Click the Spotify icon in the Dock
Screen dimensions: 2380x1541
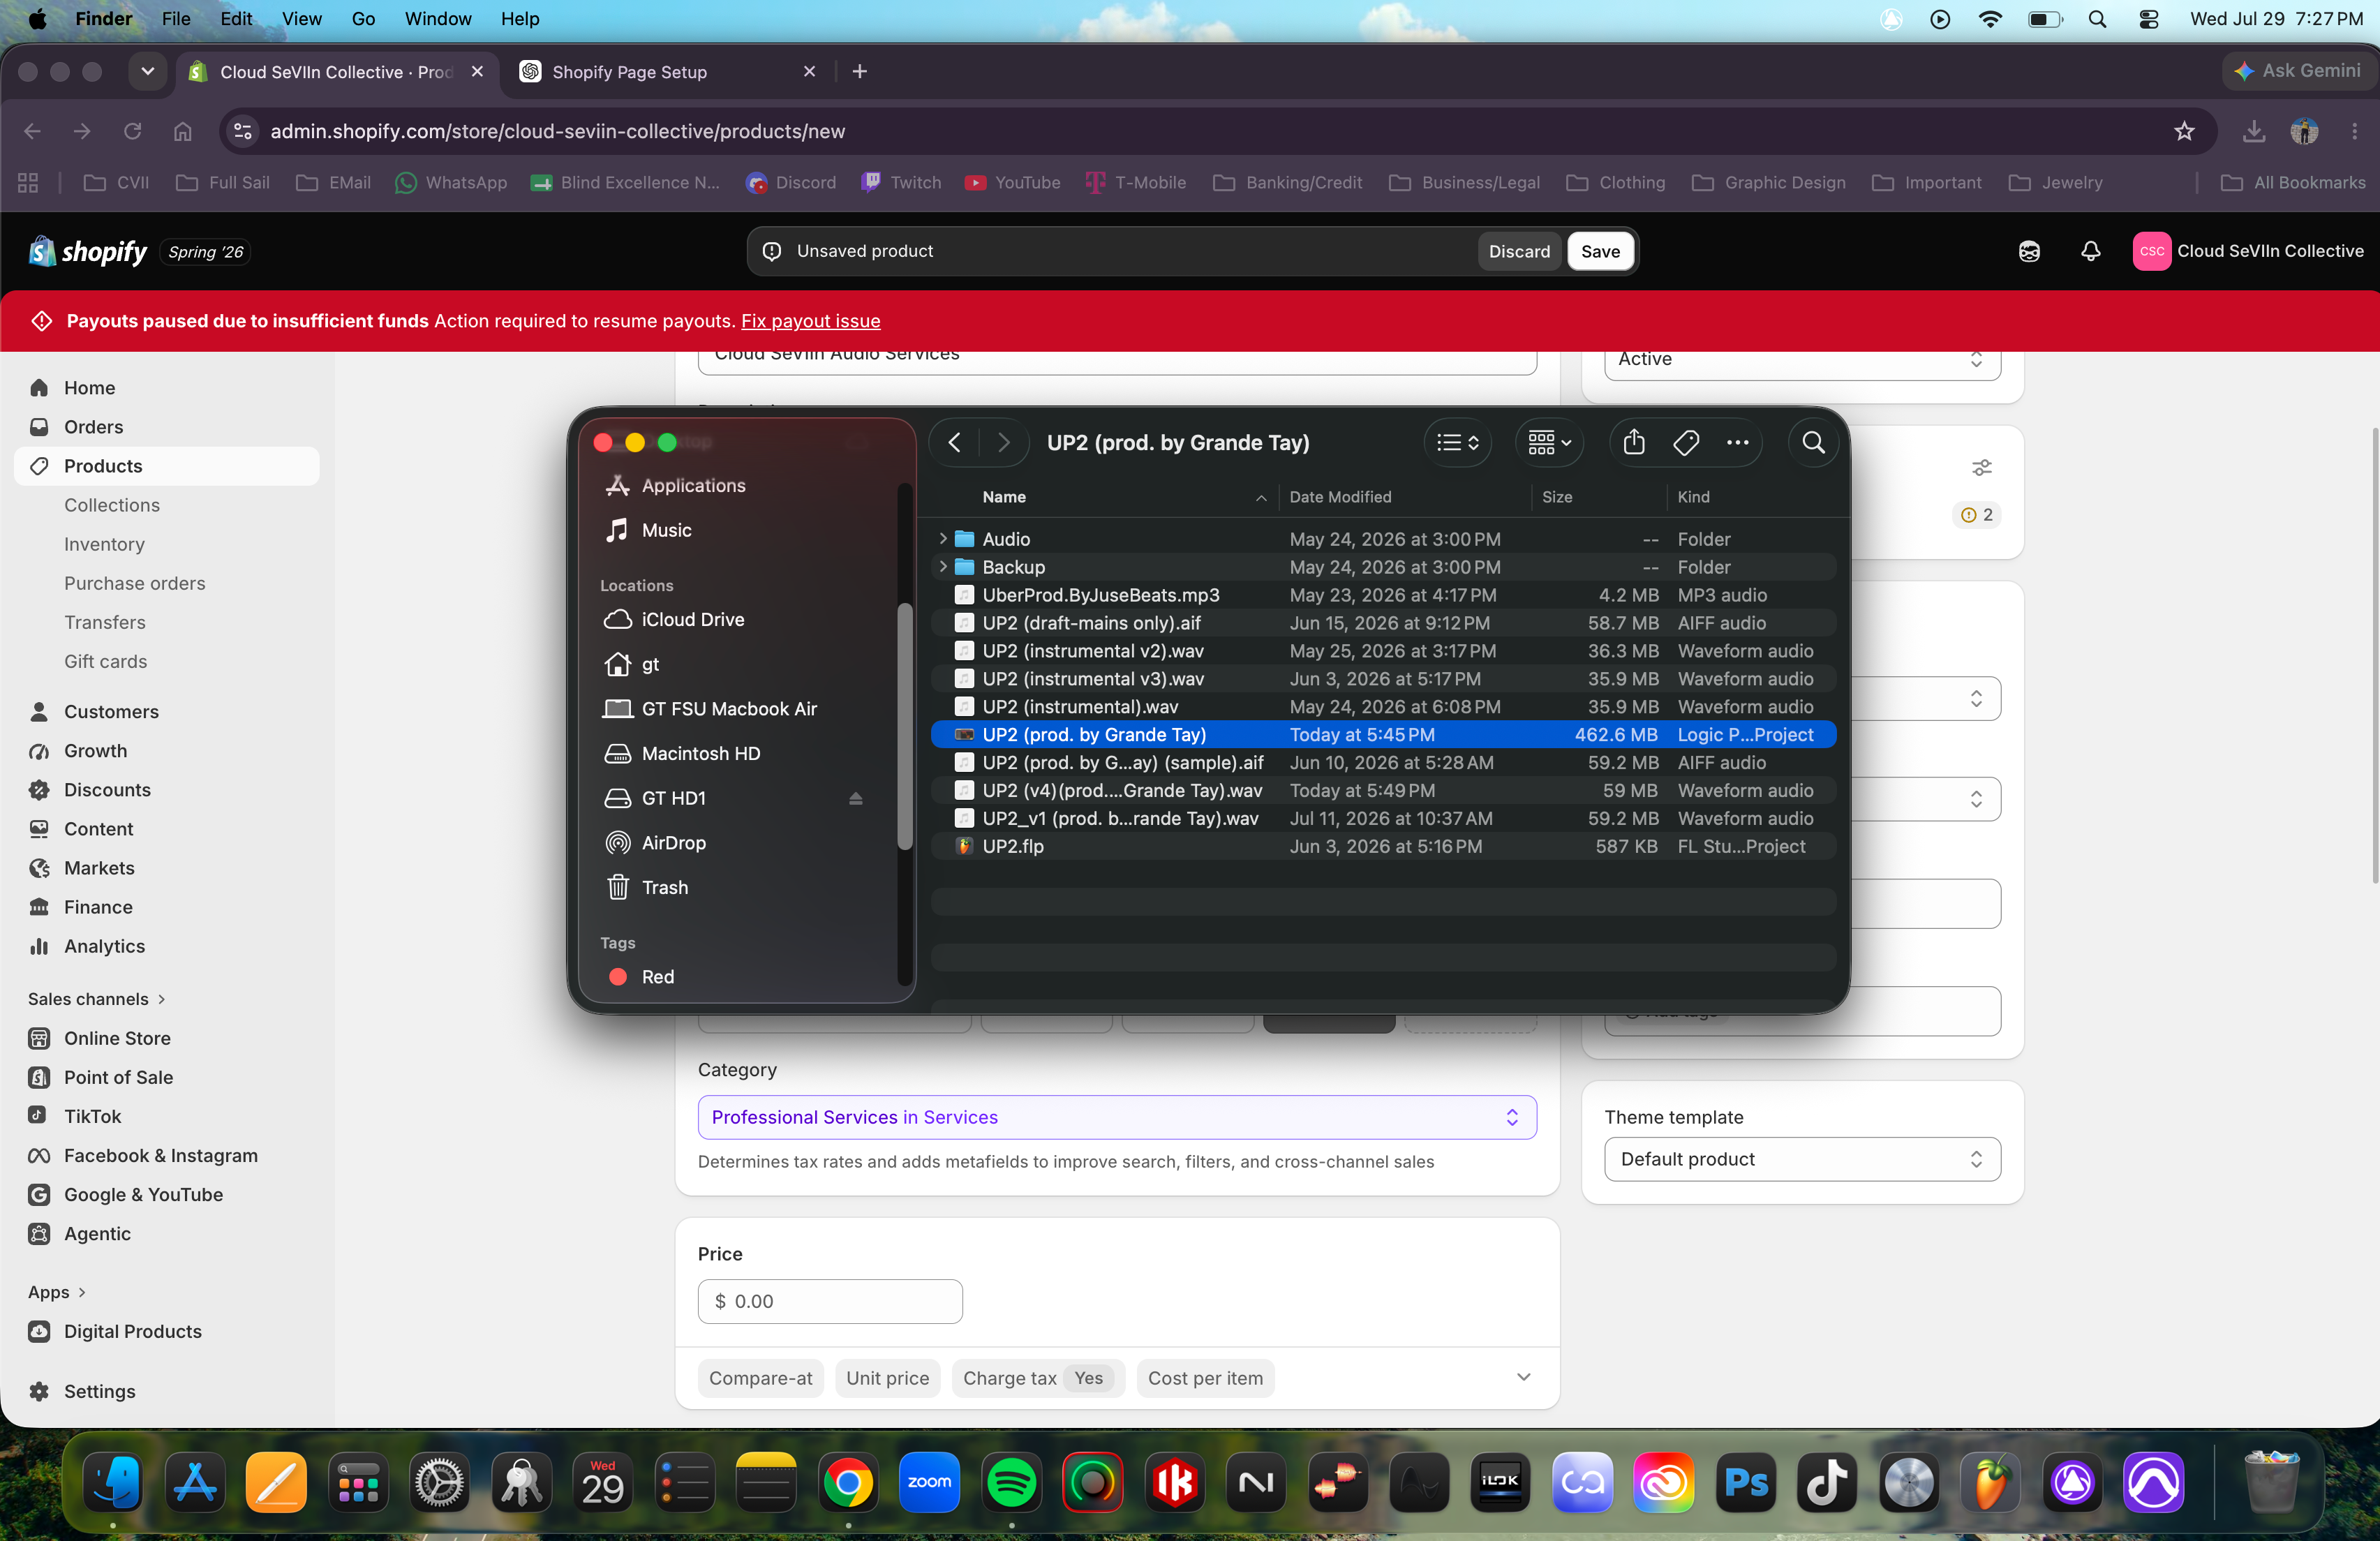[x=1011, y=1482]
